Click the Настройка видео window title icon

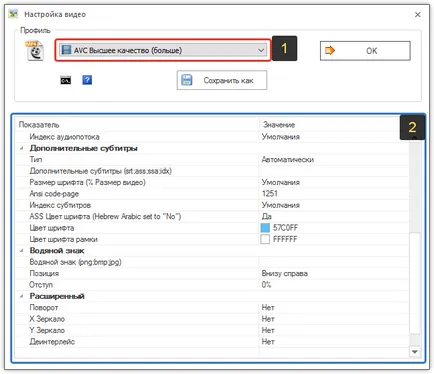(x=14, y=14)
